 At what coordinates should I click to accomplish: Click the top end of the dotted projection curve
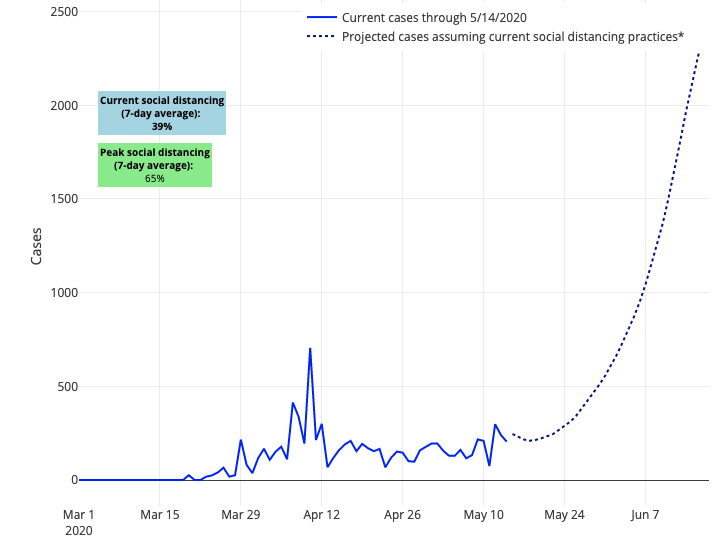(698, 53)
